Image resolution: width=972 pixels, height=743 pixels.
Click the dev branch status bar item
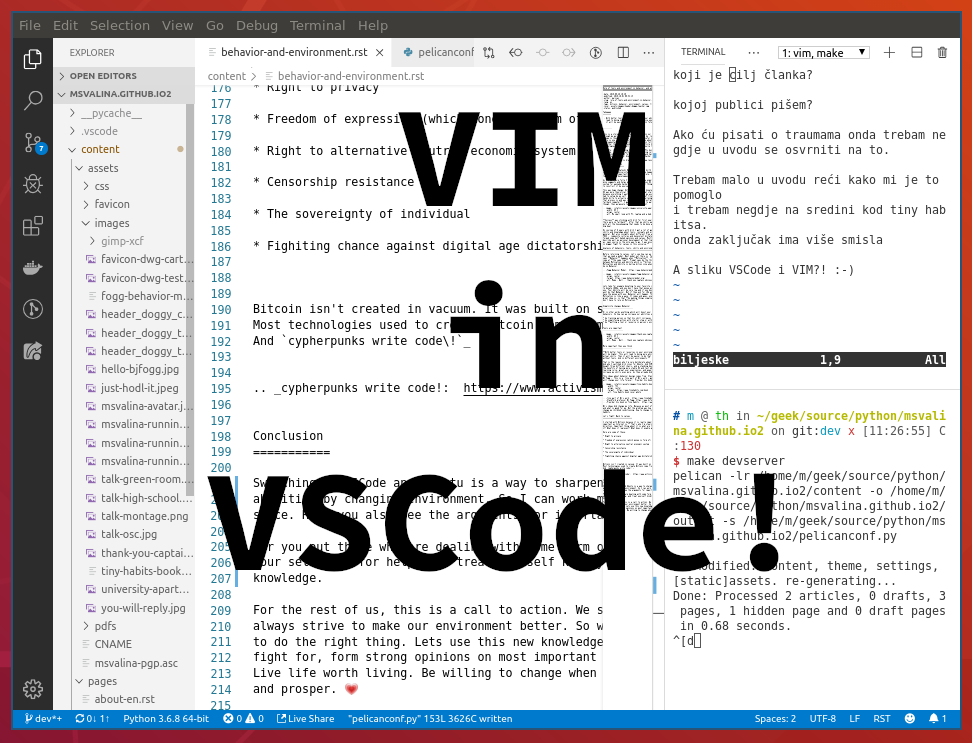[x=43, y=719]
